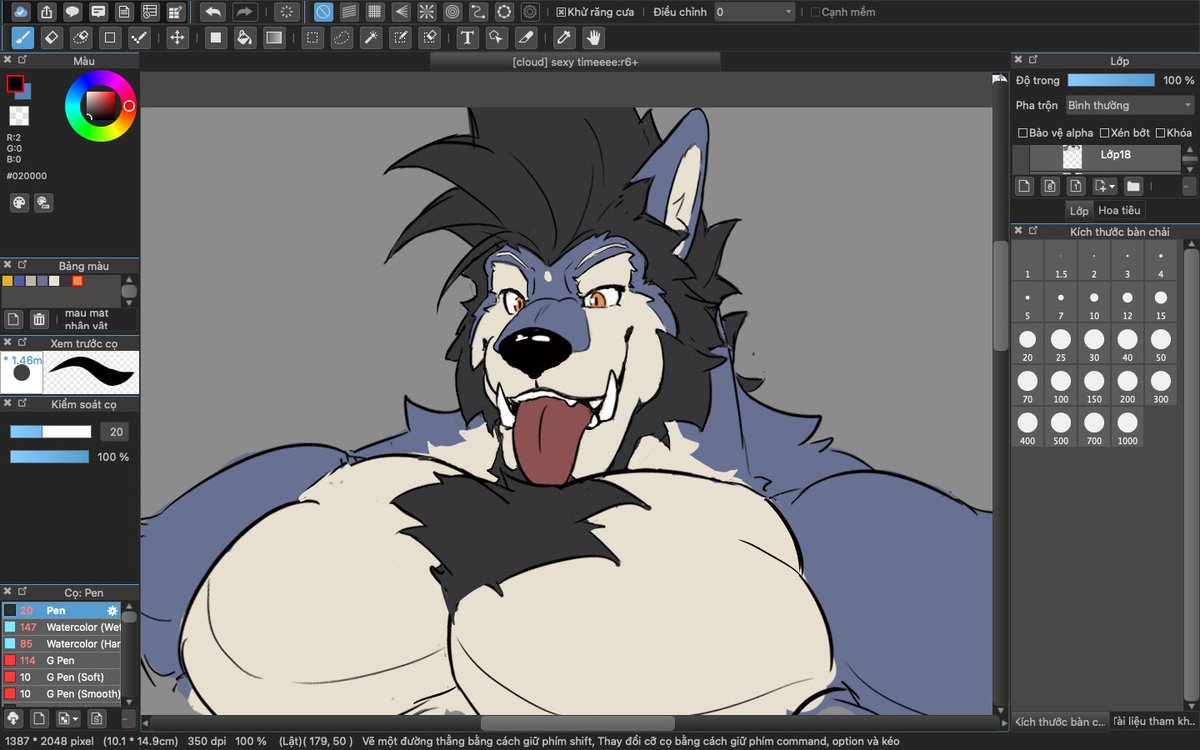The height and width of the screenshot is (750, 1200).
Task: Select the sexy timeeee:r6+ document tab
Action: (575, 61)
